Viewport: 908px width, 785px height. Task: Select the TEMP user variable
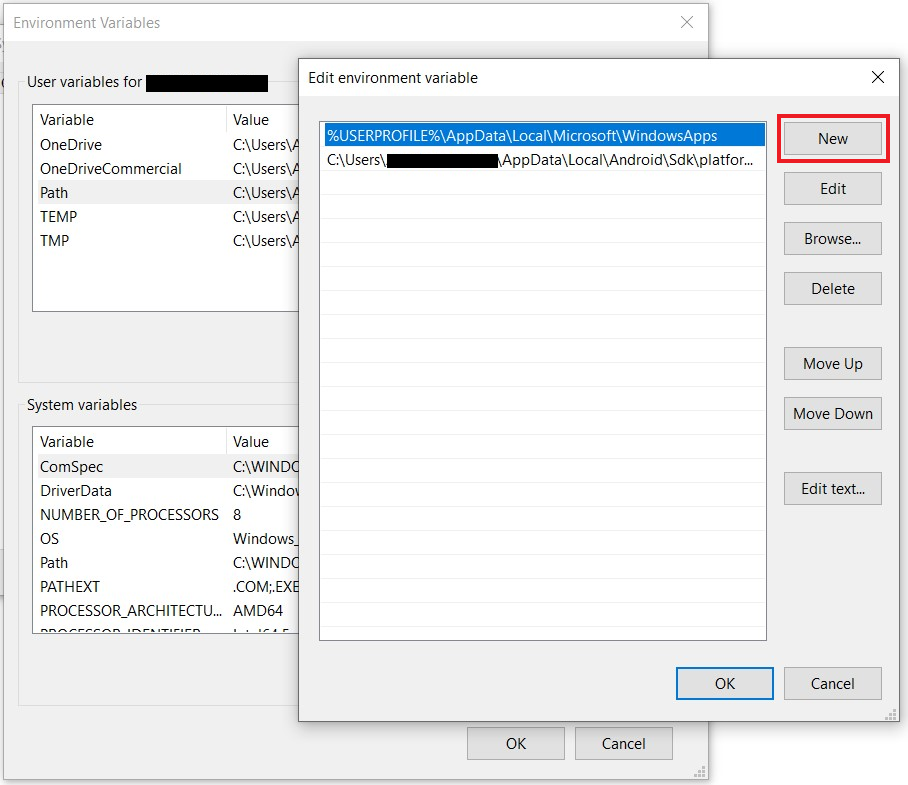[60, 216]
